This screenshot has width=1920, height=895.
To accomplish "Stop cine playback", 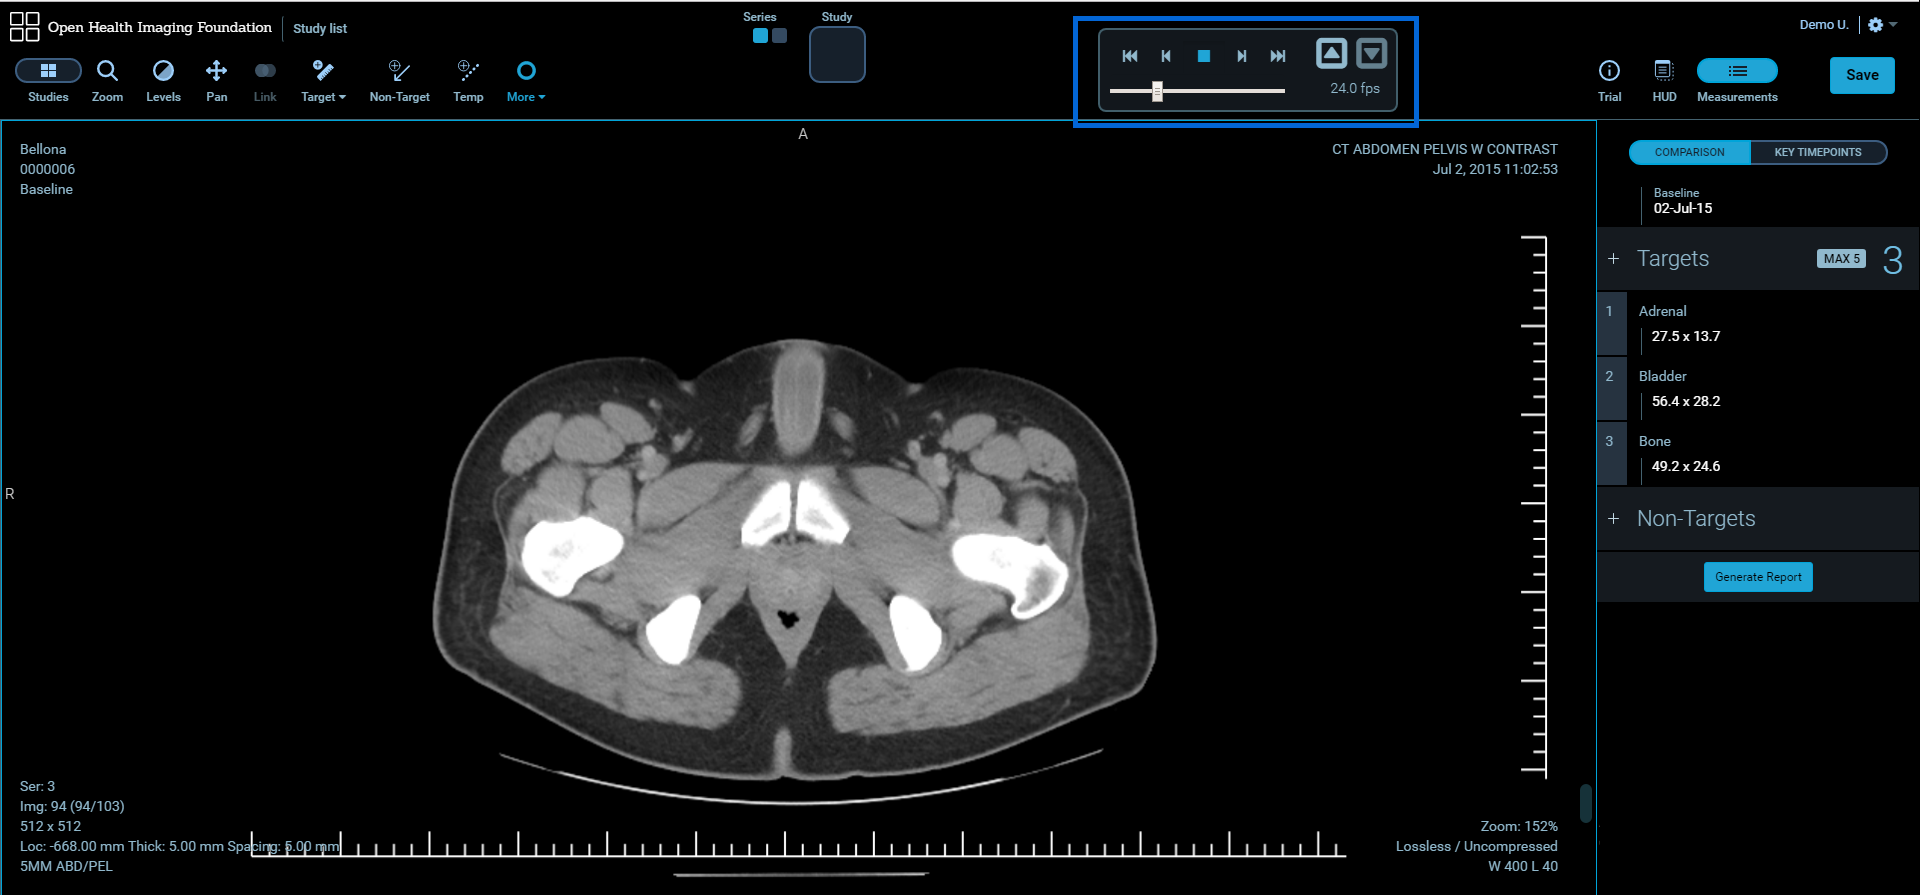I will 1204,56.
